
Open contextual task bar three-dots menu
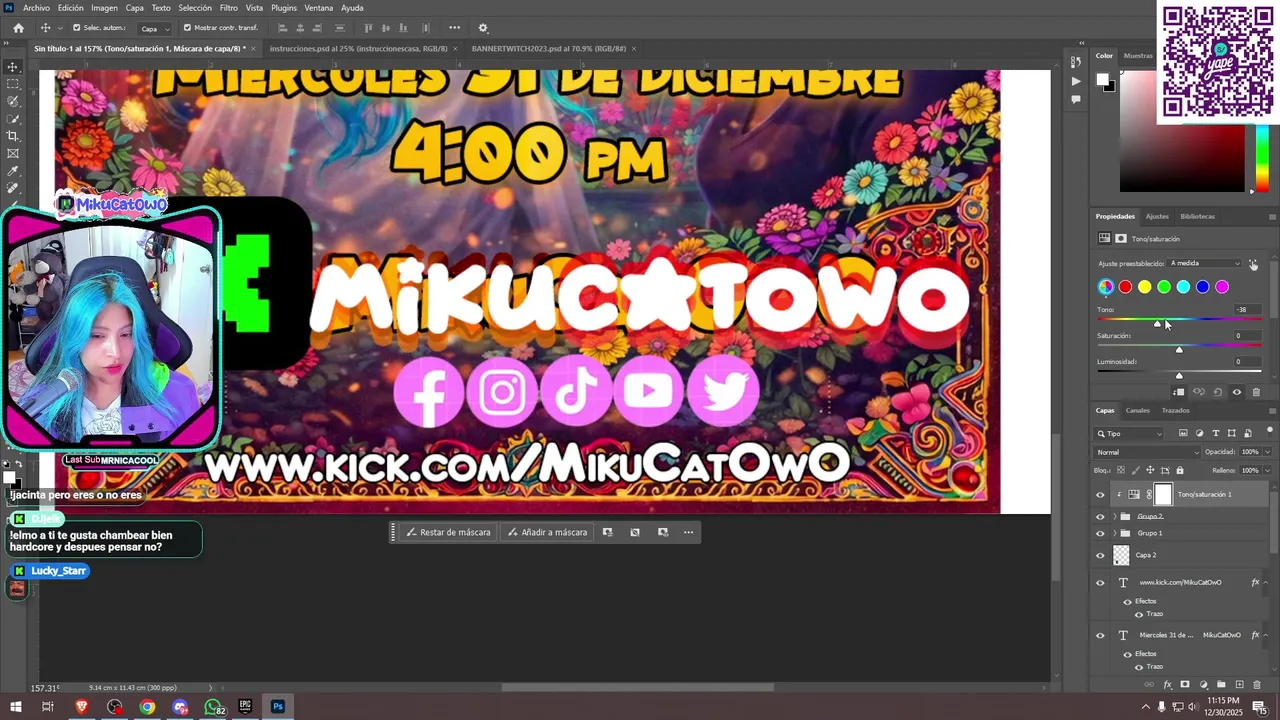tap(688, 532)
